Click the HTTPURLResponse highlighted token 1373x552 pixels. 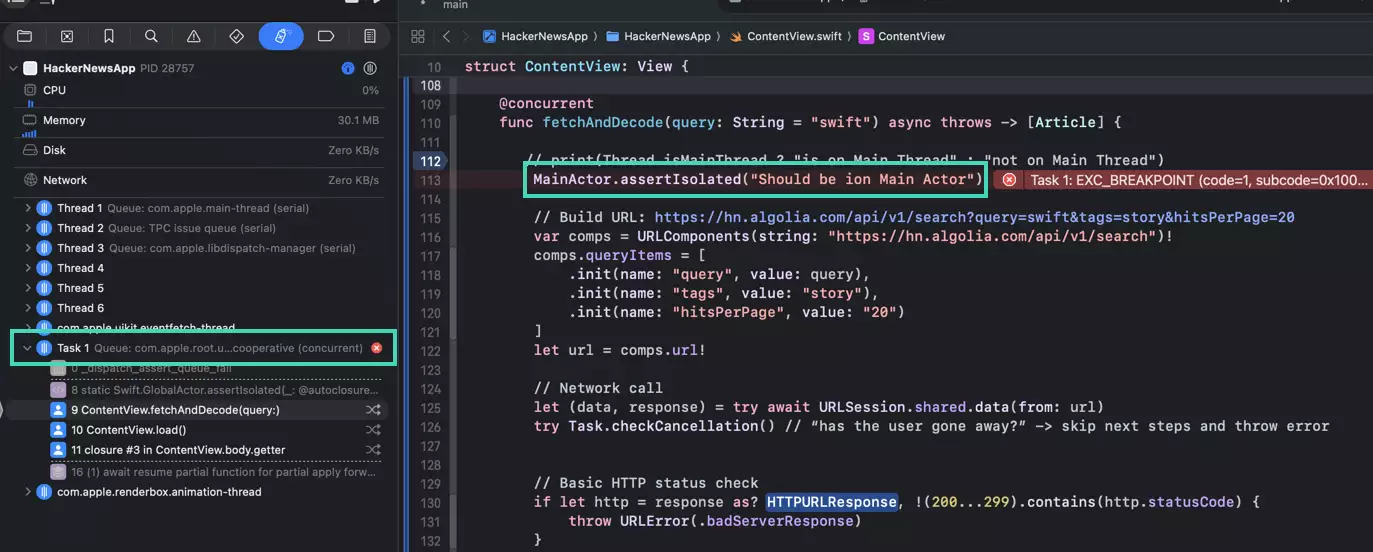tap(832, 502)
